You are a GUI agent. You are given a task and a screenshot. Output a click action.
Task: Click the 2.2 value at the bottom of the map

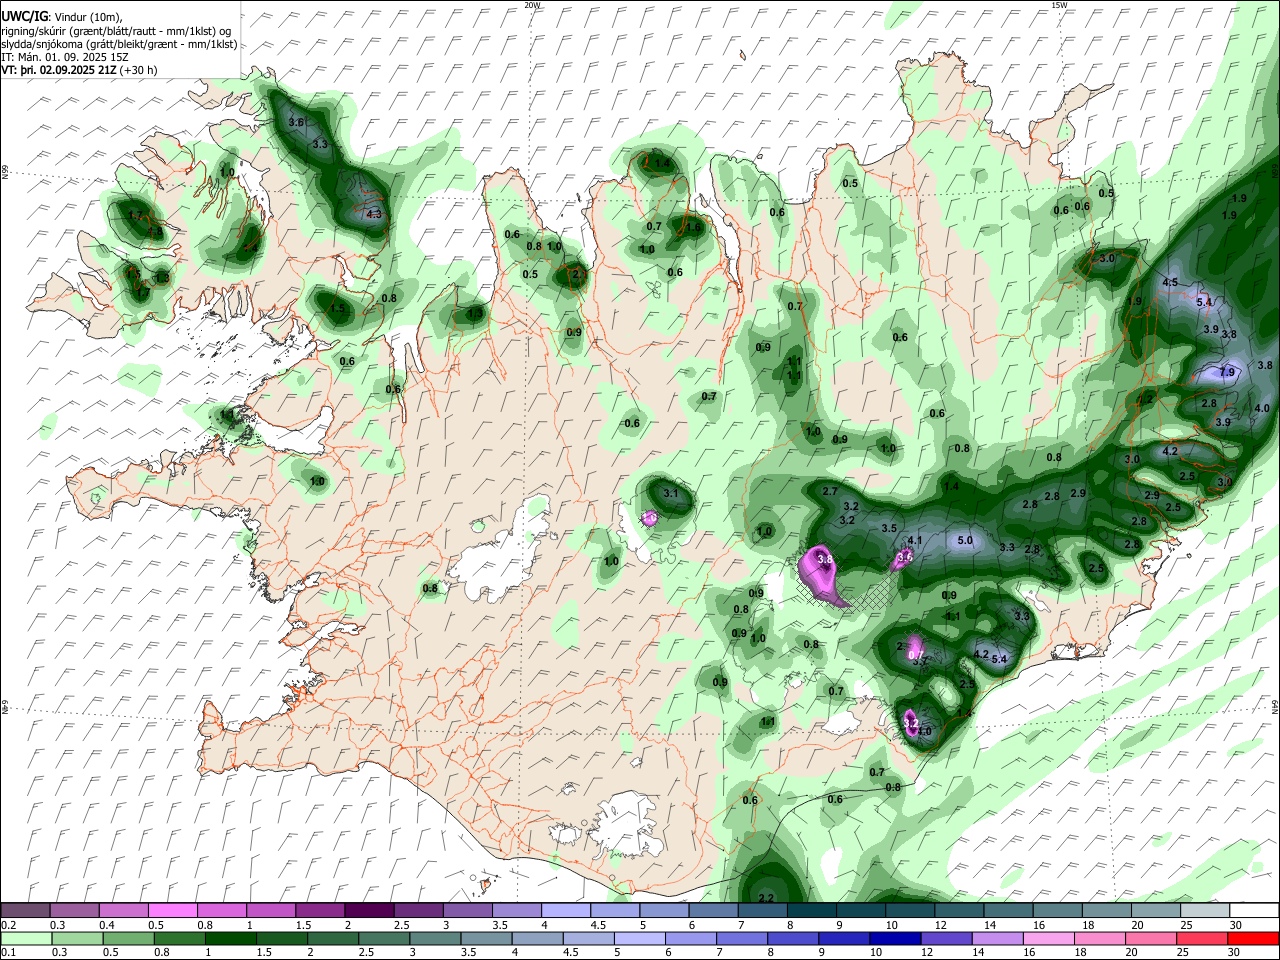pyautogui.click(x=767, y=898)
